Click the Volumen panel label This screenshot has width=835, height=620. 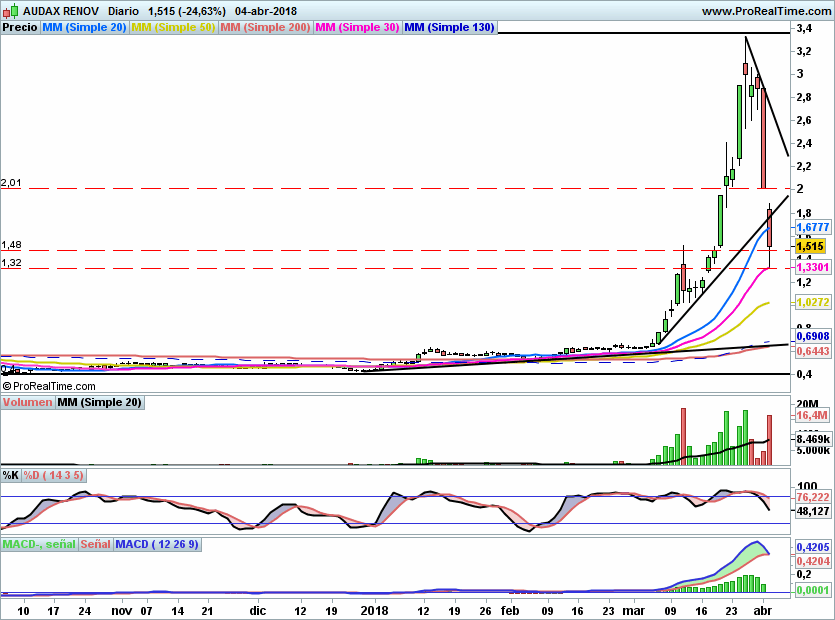pyautogui.click(x=27, y=403)
